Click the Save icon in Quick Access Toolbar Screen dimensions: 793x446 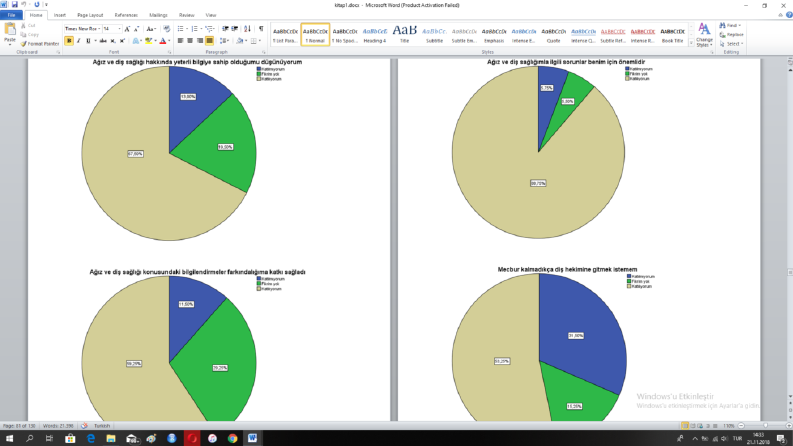click(x=15, y=5)
